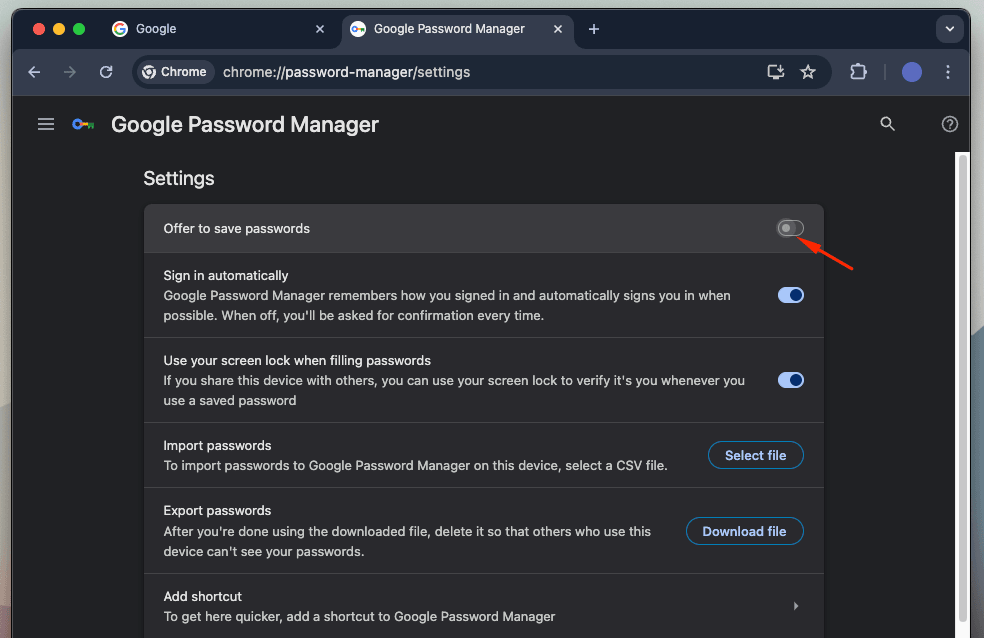Click the reload page icon

pos(106,72)
